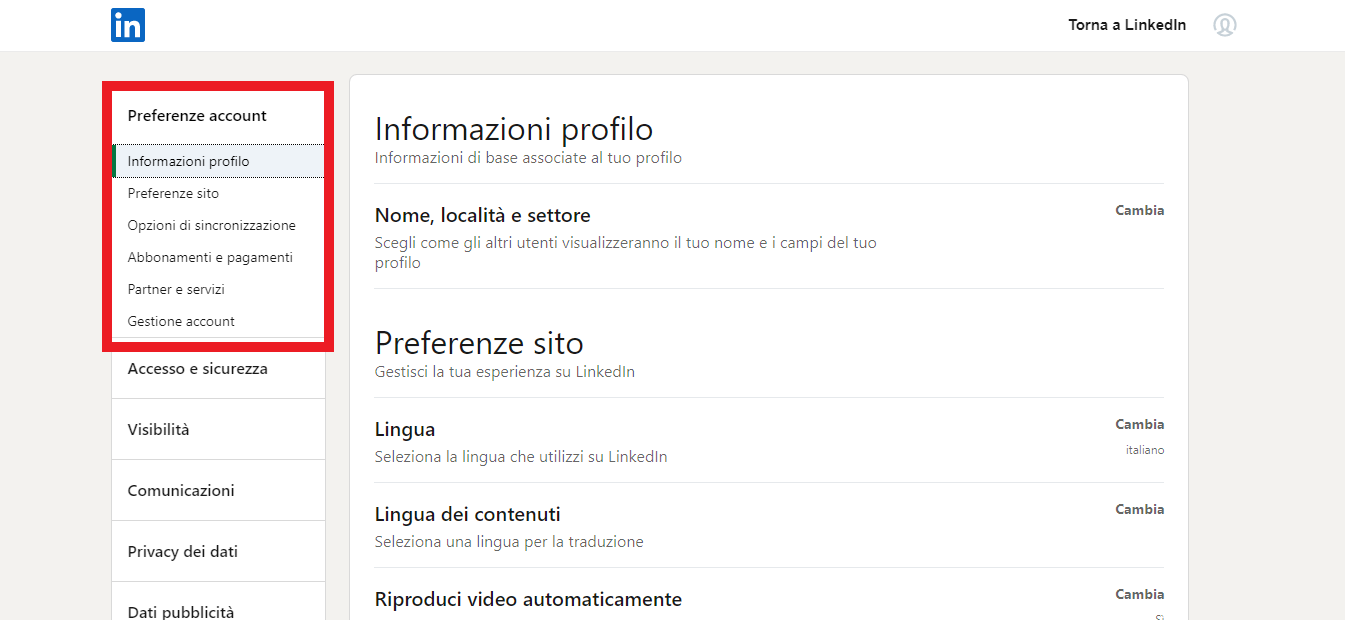Select Opzioni di sincronizzazione
The height and width of the screenshot is (620, 1345).
[x=211, y=225]
